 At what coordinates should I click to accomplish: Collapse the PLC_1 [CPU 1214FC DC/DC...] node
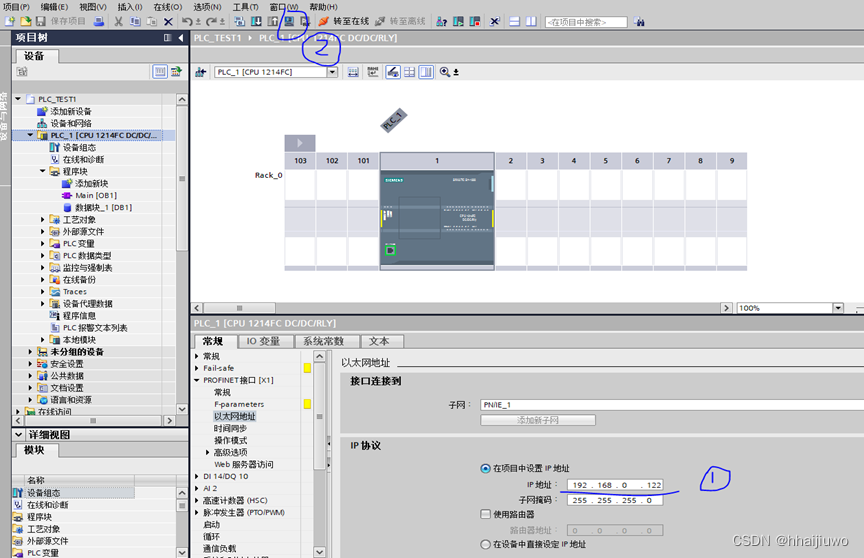(x=30, y=134)
